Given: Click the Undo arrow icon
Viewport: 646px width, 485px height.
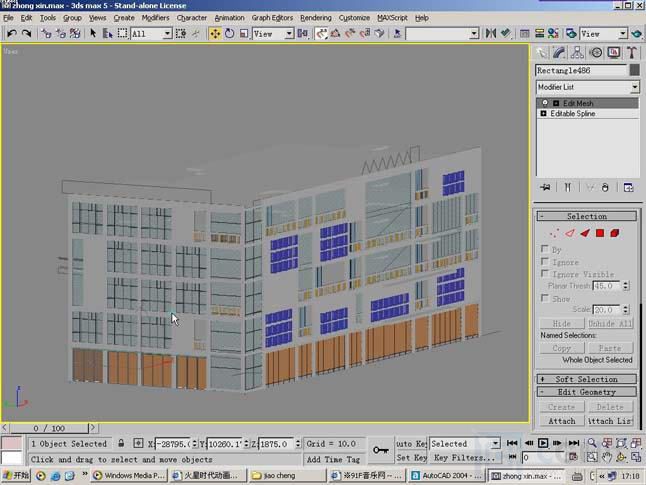Looking at the screenshot, I should tap(12, 33).
